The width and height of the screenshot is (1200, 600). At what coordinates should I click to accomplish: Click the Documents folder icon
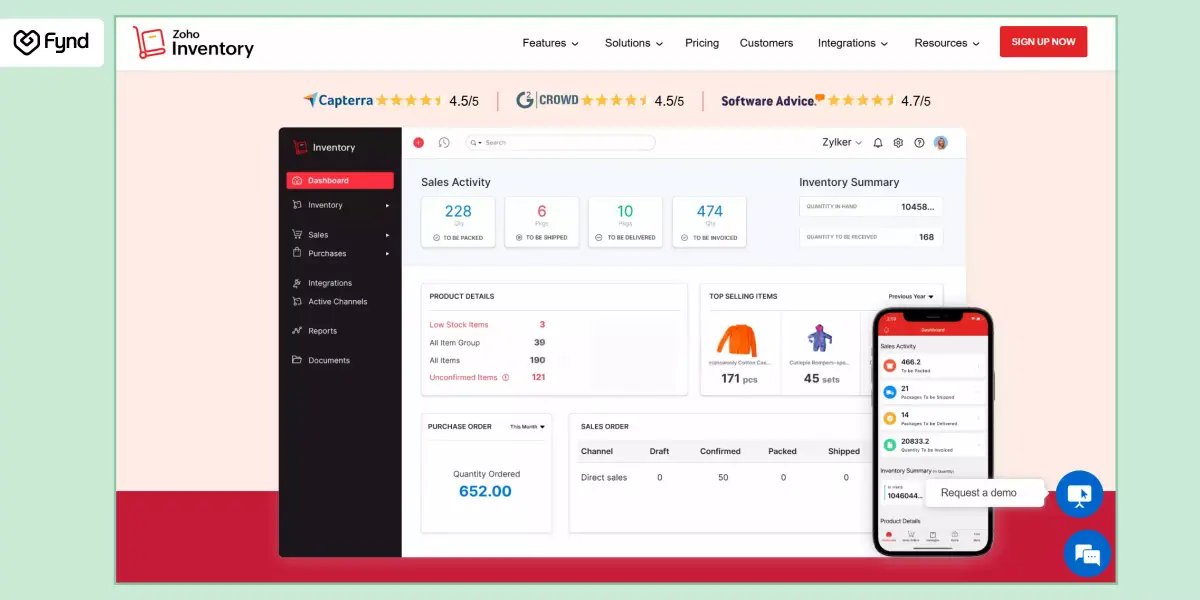297,360
